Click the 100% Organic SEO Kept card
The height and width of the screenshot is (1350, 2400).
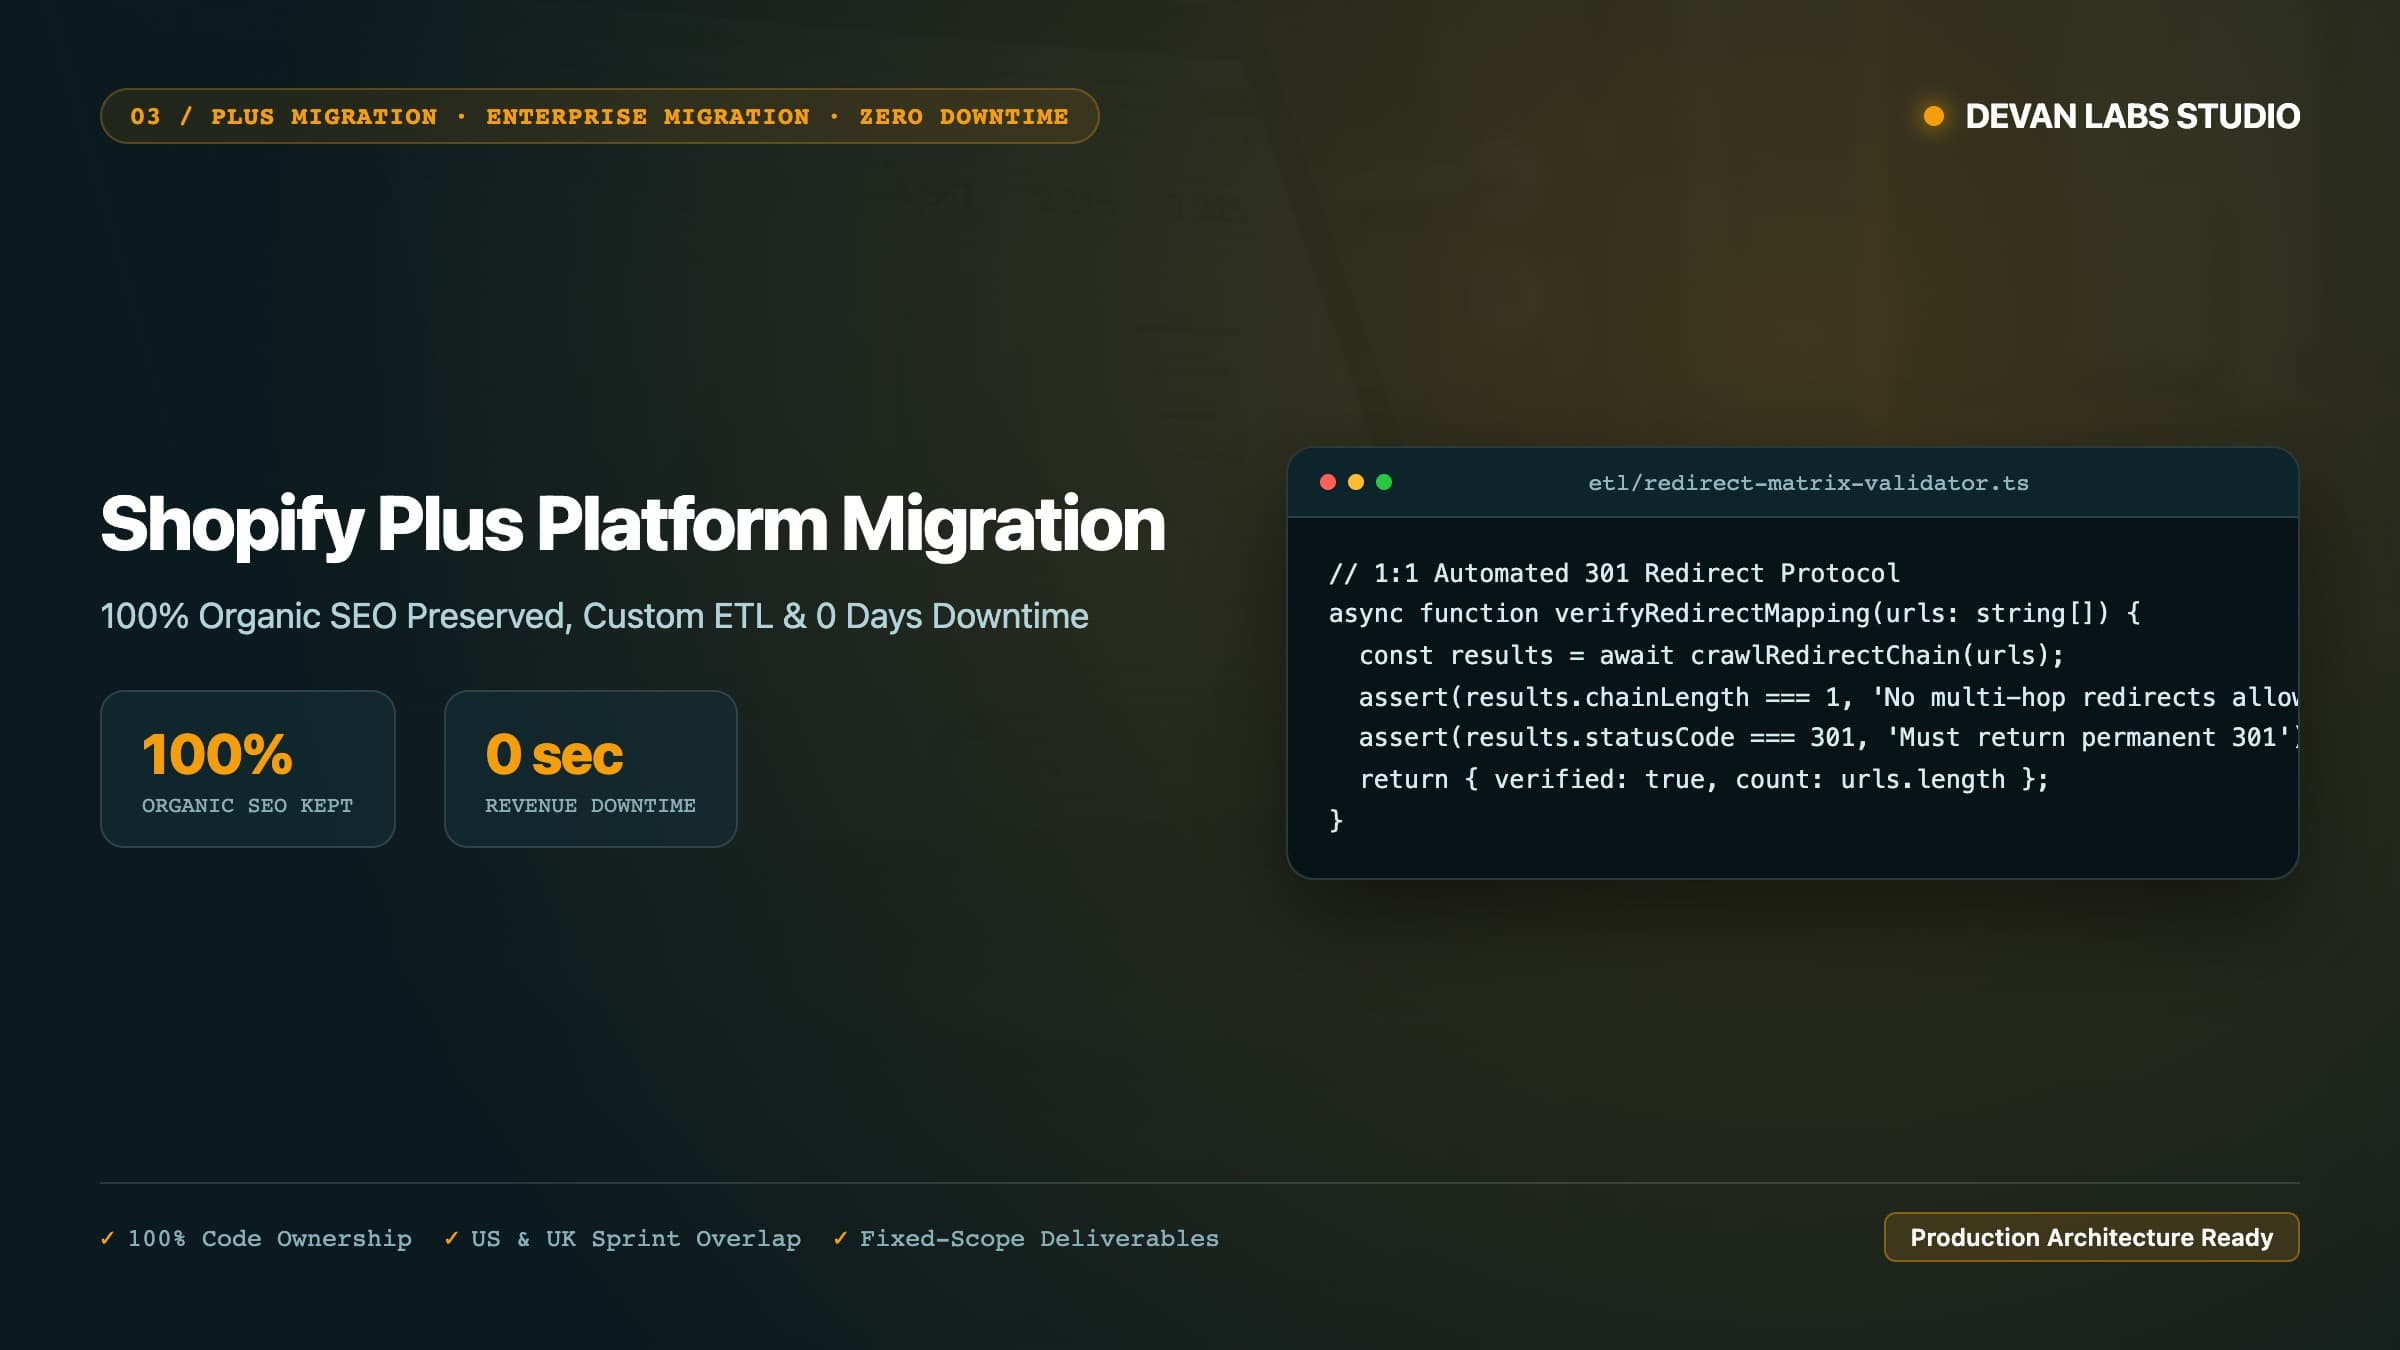[x=248, y=769]
